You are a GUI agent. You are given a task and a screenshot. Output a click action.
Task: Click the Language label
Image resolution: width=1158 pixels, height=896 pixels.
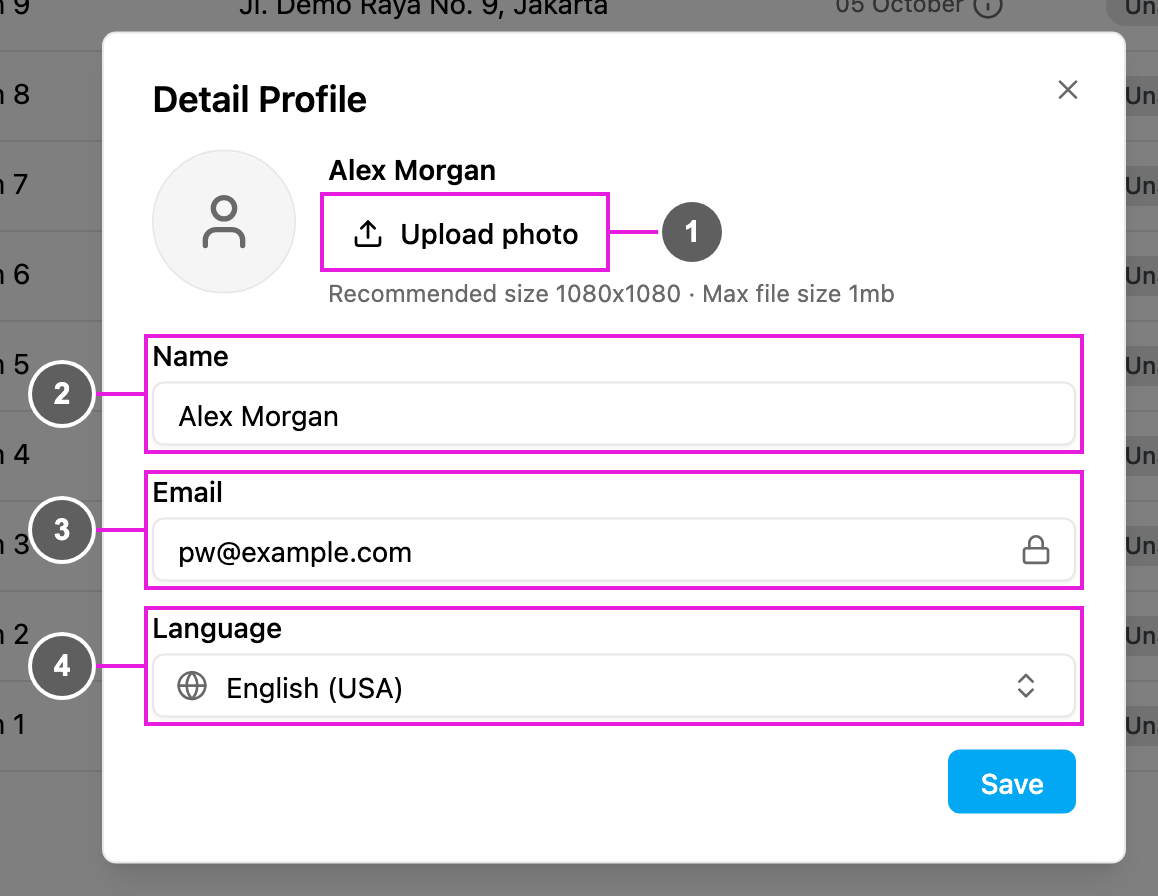click(217, 629)
